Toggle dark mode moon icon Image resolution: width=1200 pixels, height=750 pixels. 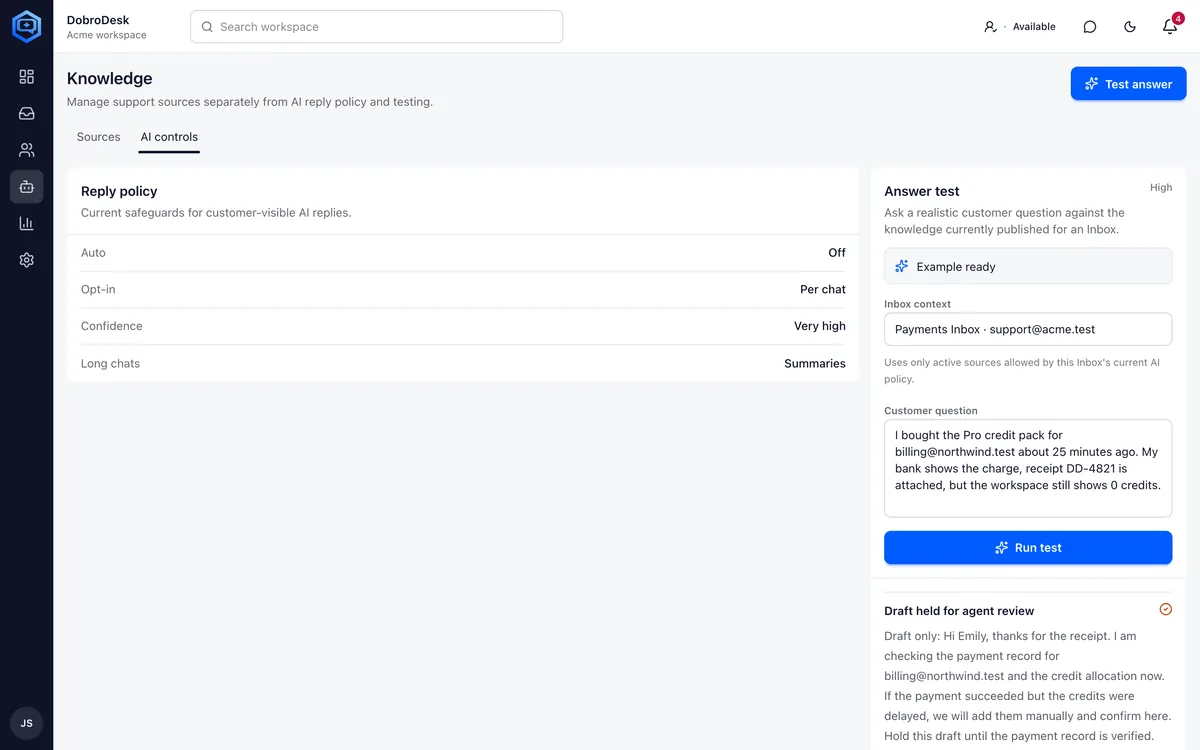pyautogui.click(x=1130, y=27)
